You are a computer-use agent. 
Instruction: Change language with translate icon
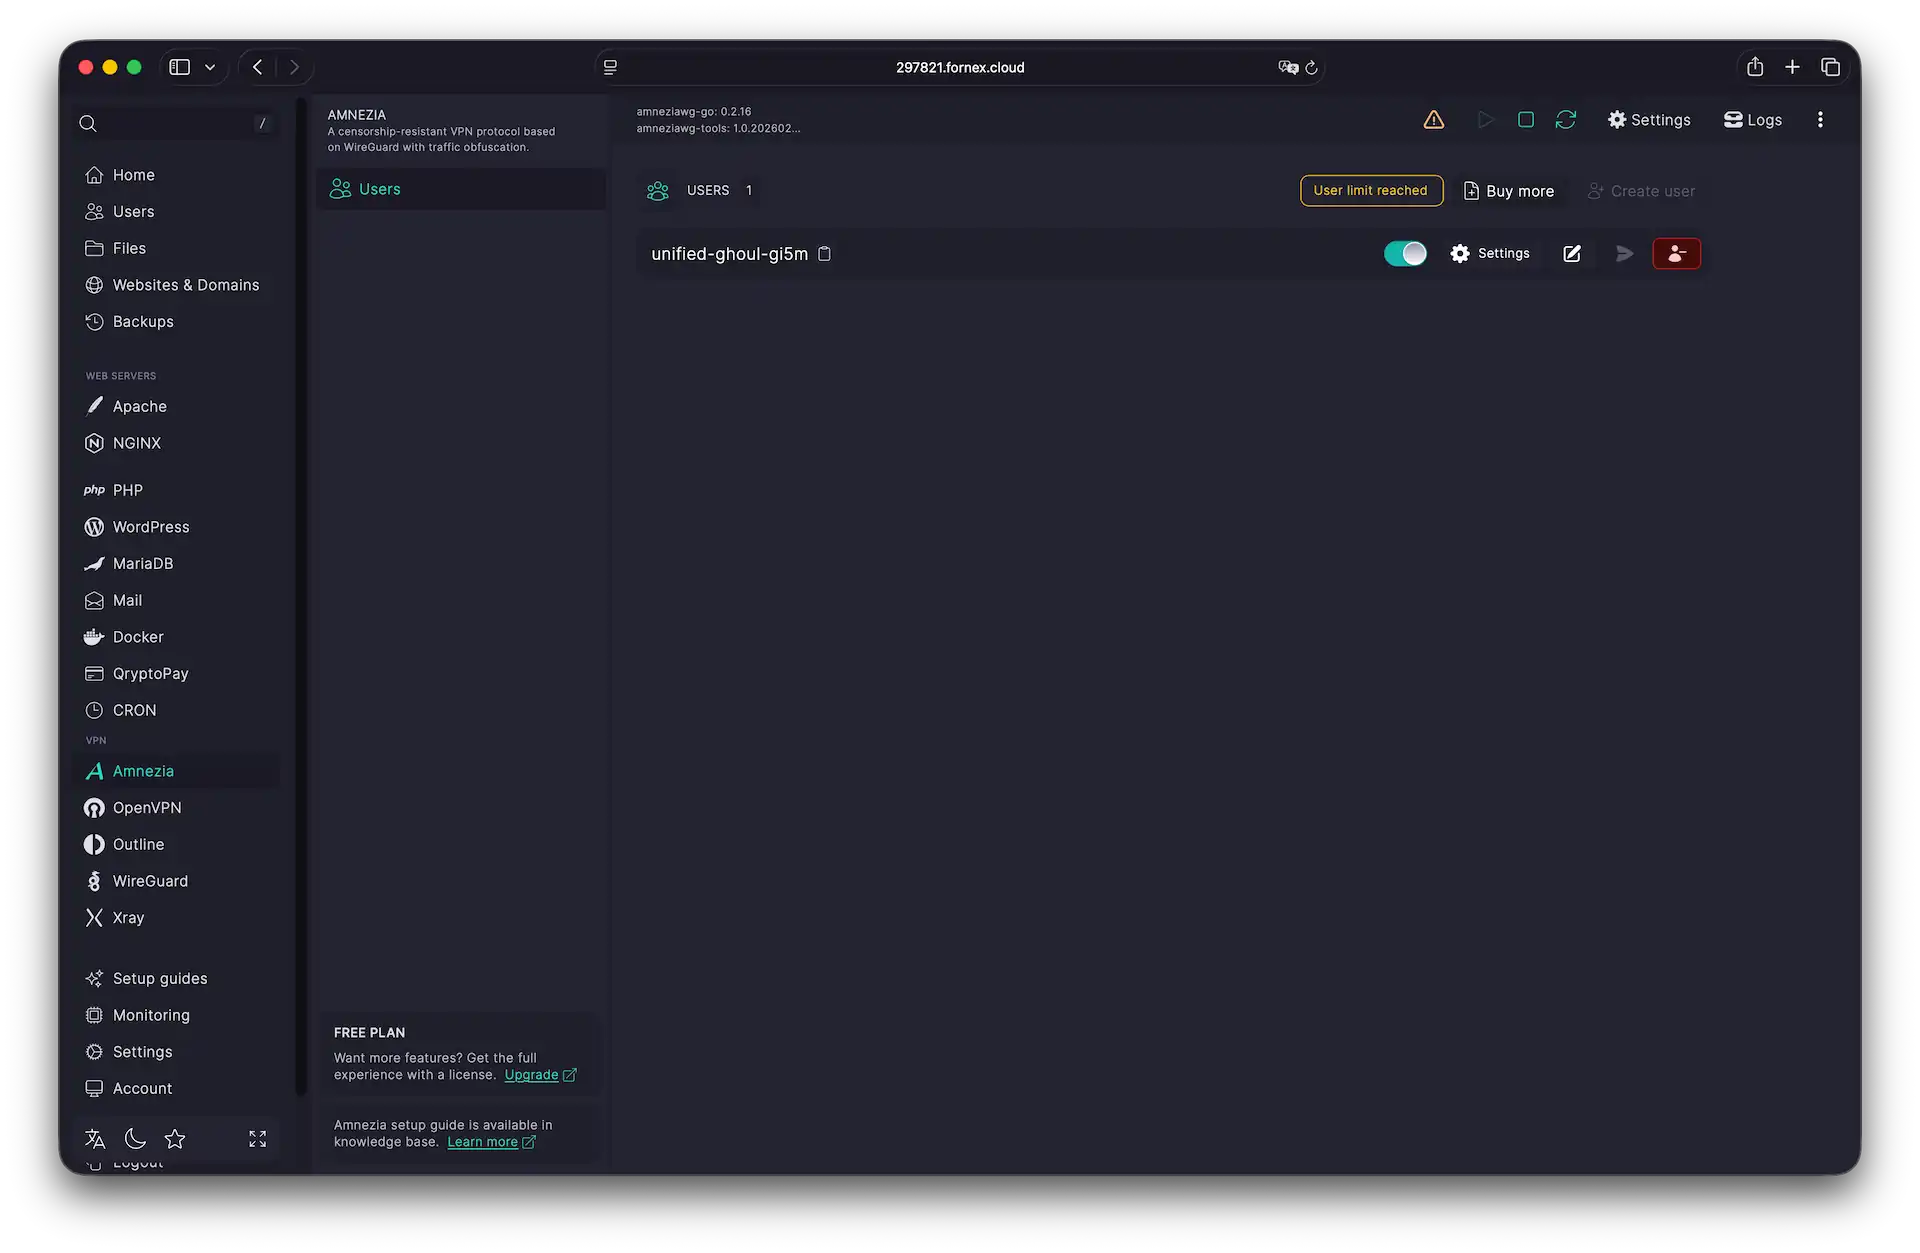(x=95, y=1139)
